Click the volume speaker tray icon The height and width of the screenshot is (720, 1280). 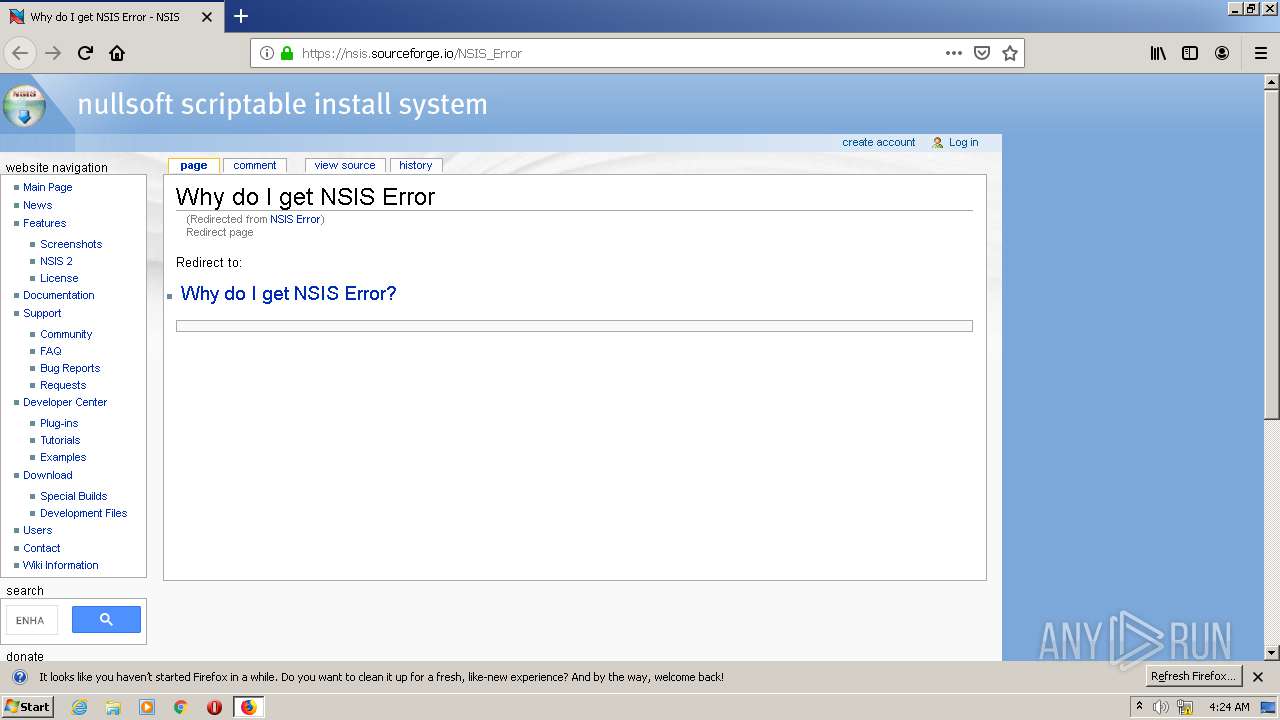[1161, 707]
